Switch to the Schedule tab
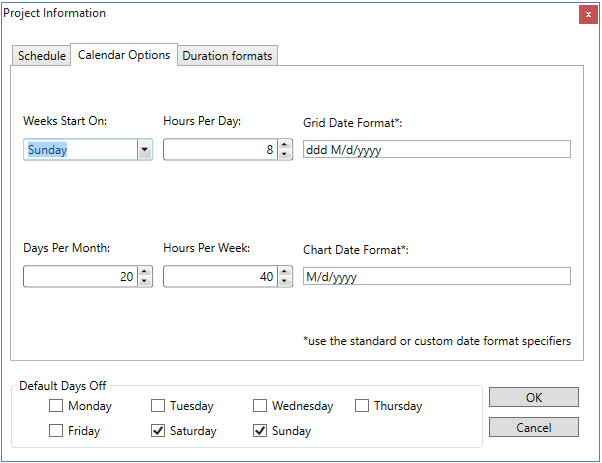The height and width of the screenshot is (463, 602). [42, 56]
